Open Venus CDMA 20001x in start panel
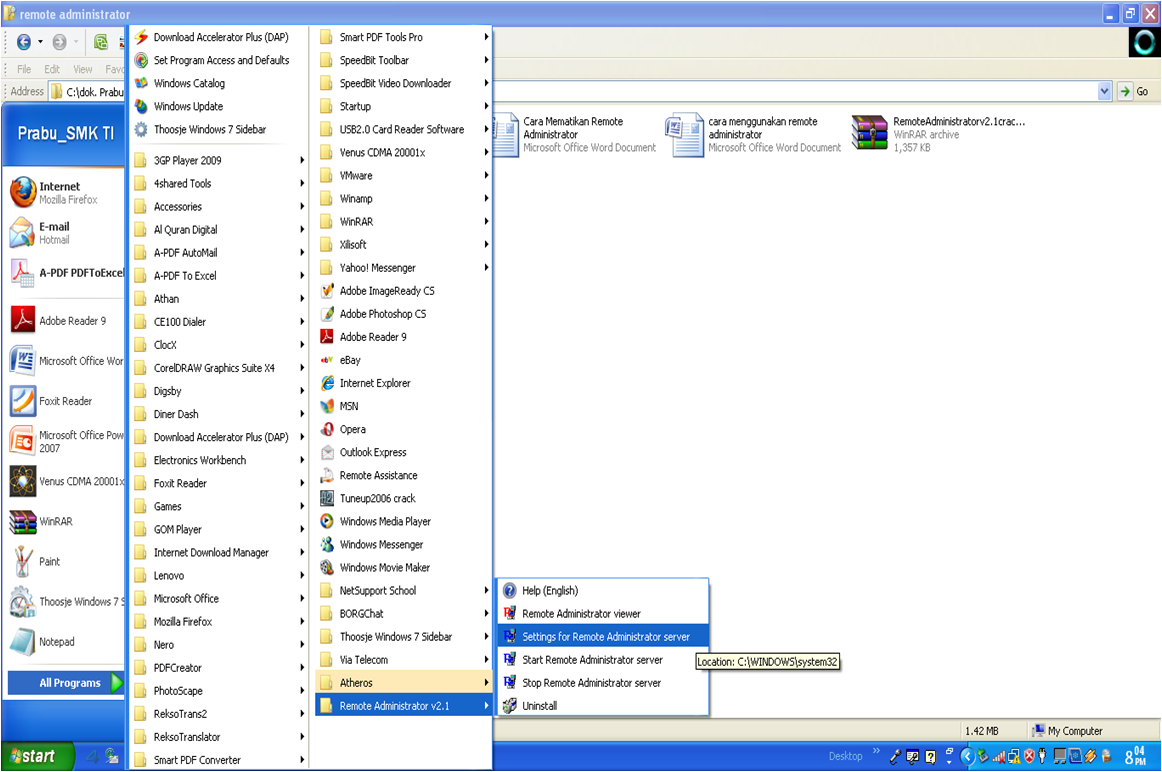The image size is (1162, 772). 65,481
